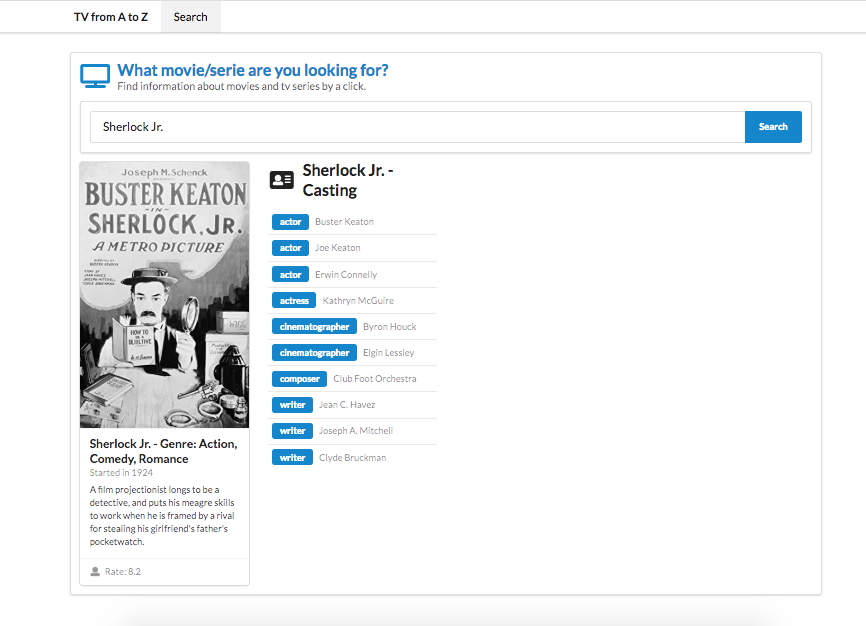Click the subtitle Find information about movies and tv series
866x626 pixels.
click(x=241, y=86)
